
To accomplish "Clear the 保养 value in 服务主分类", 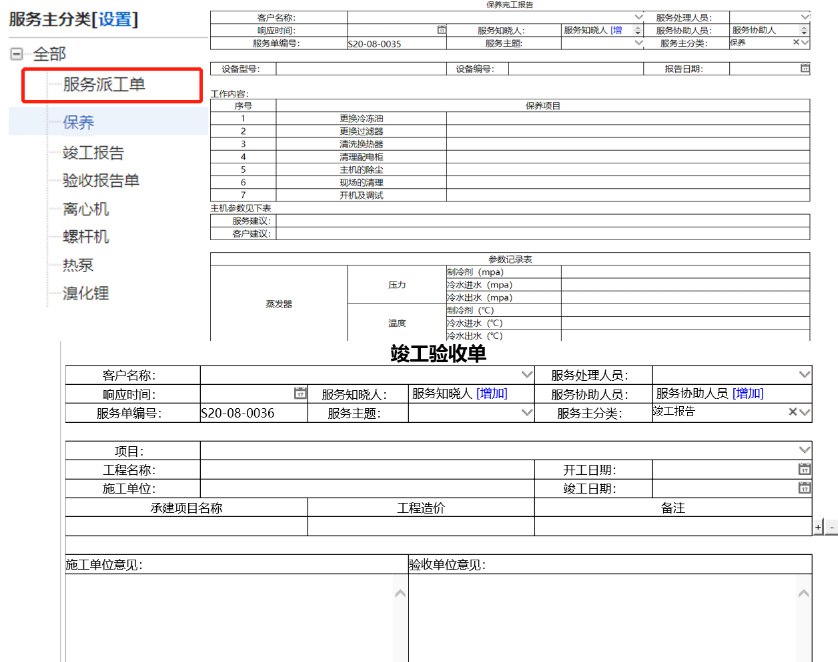I will tap(797, 43).
